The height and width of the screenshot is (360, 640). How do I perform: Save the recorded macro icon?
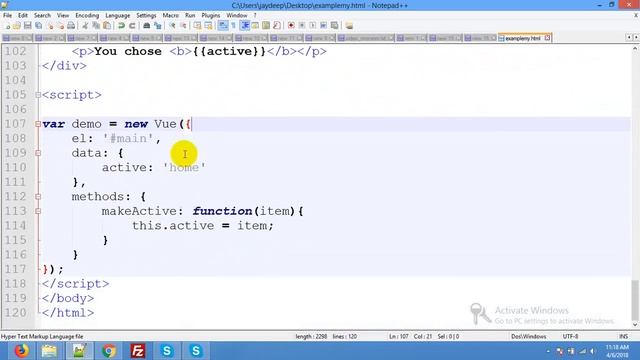click(x=334, y=26)
